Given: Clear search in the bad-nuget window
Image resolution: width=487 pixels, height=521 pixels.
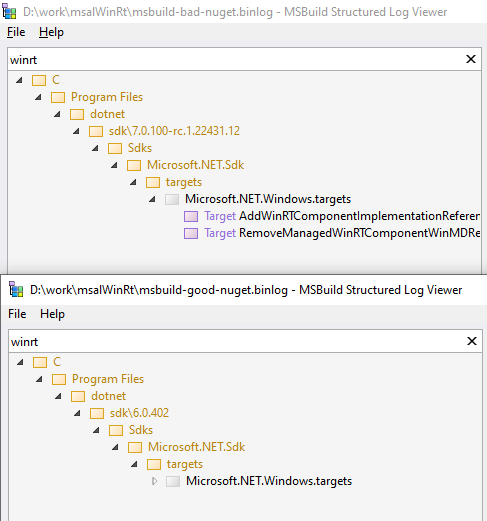Looking at the screenshot, I should pos(471,59).
